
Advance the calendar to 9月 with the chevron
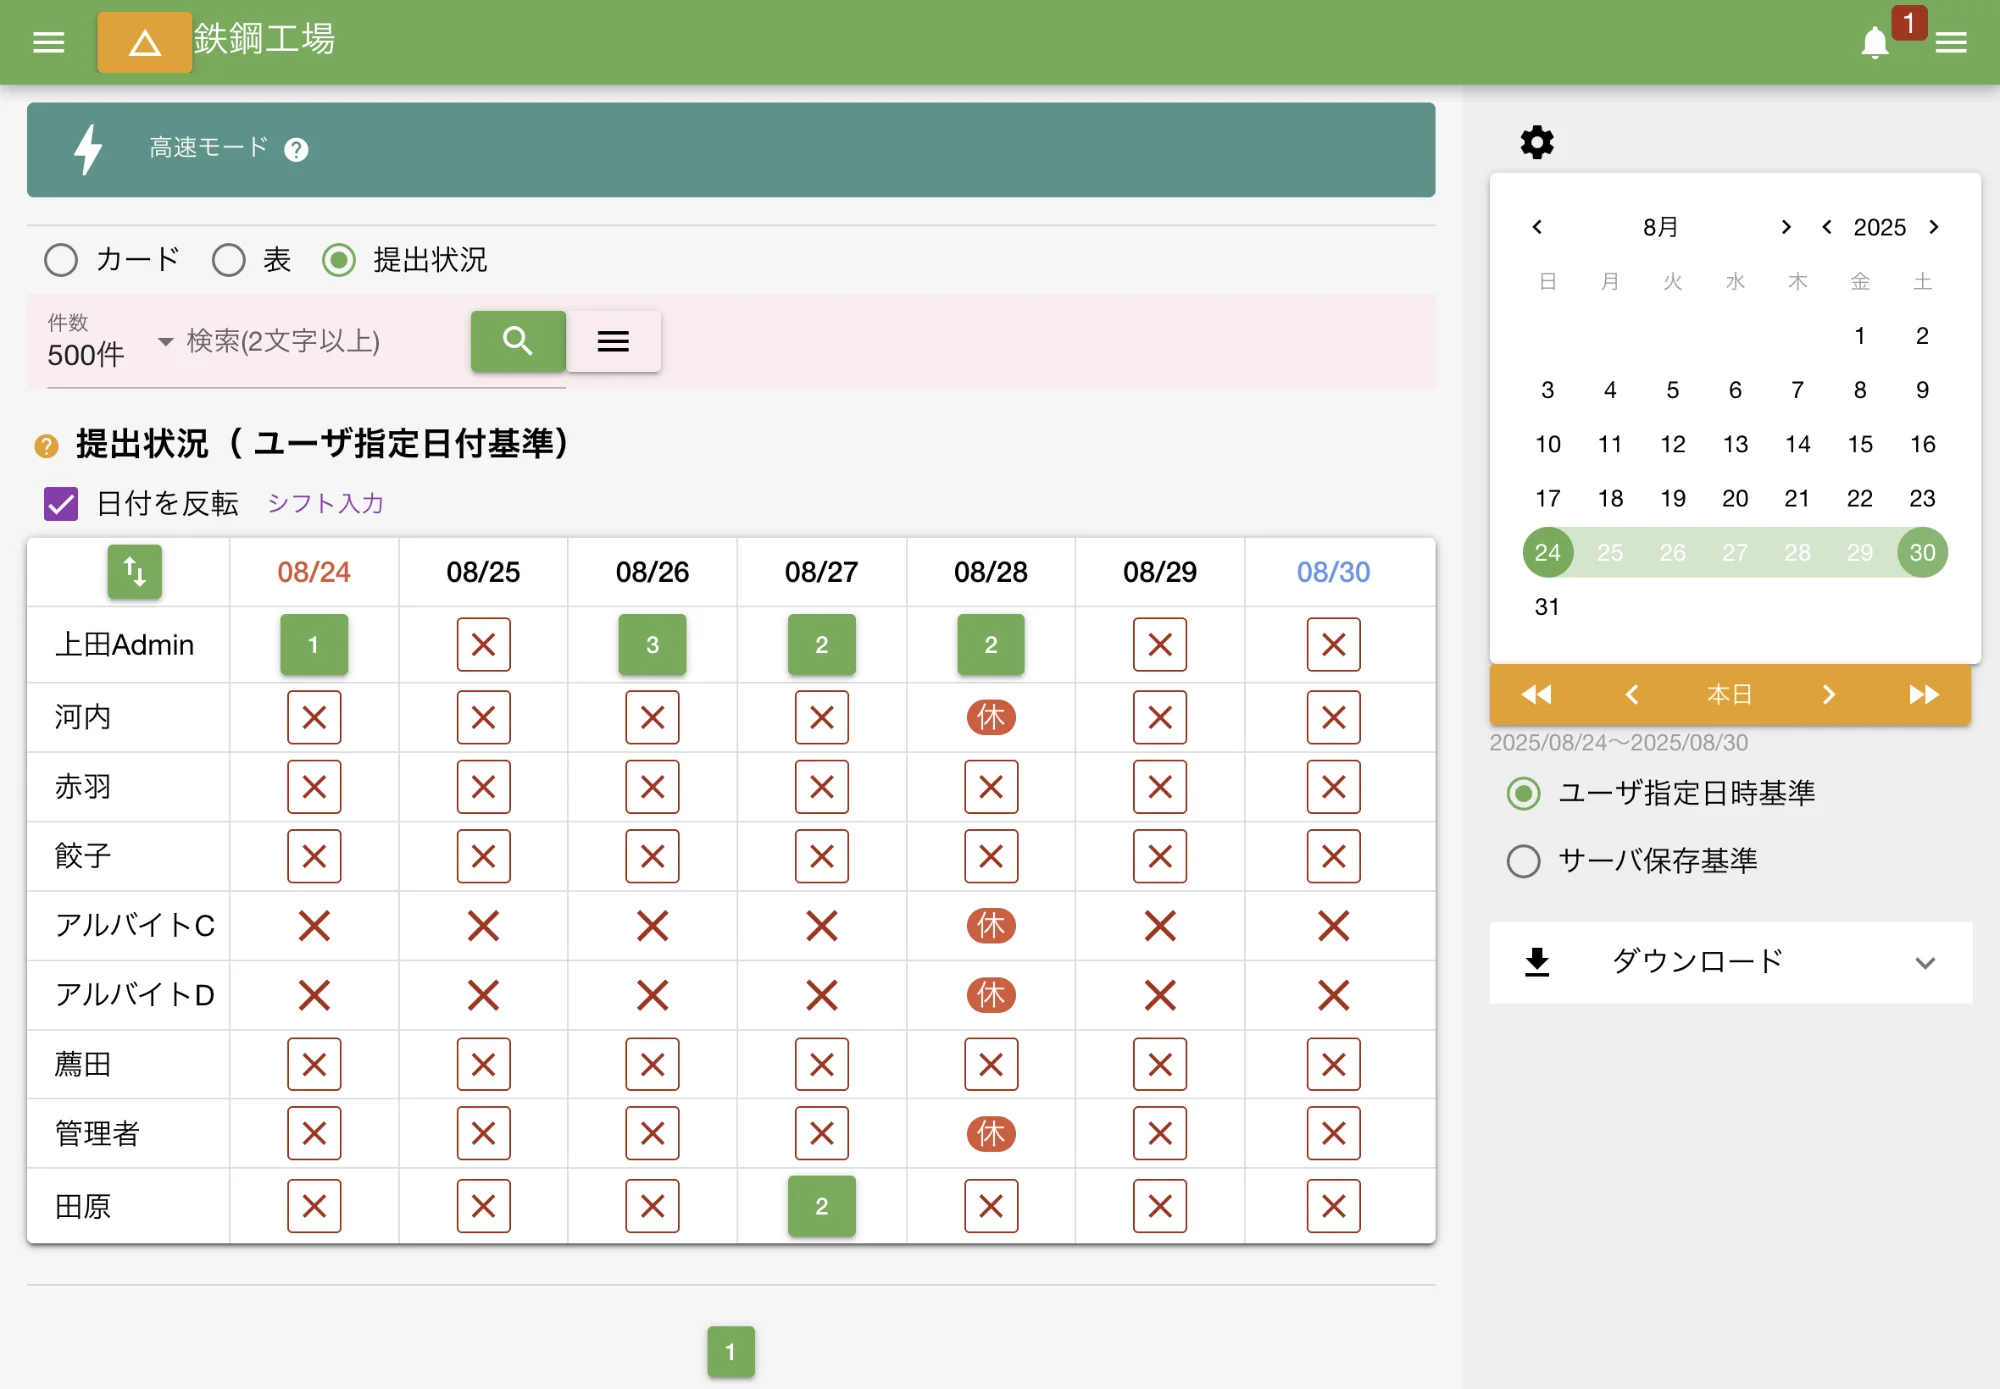click(x=1786, y=227)
